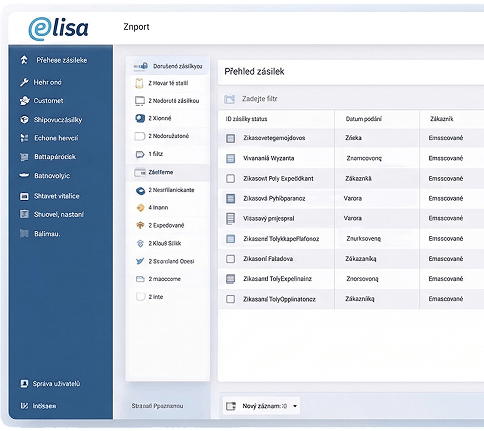The image size is (484, 431).
Task: Tick checkbox for Zikasovd Pyhibparanoz row
Action: pos(230,199)
